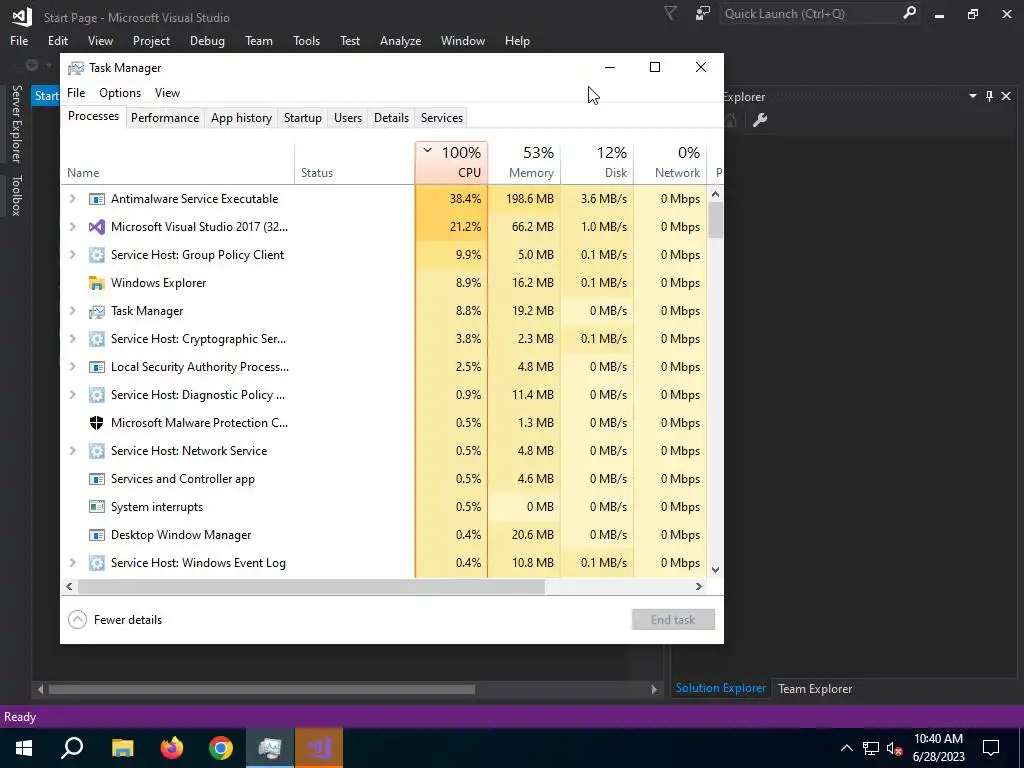Click the Task Manager taskbar button
1024x768 pixels.
[270, 748]
